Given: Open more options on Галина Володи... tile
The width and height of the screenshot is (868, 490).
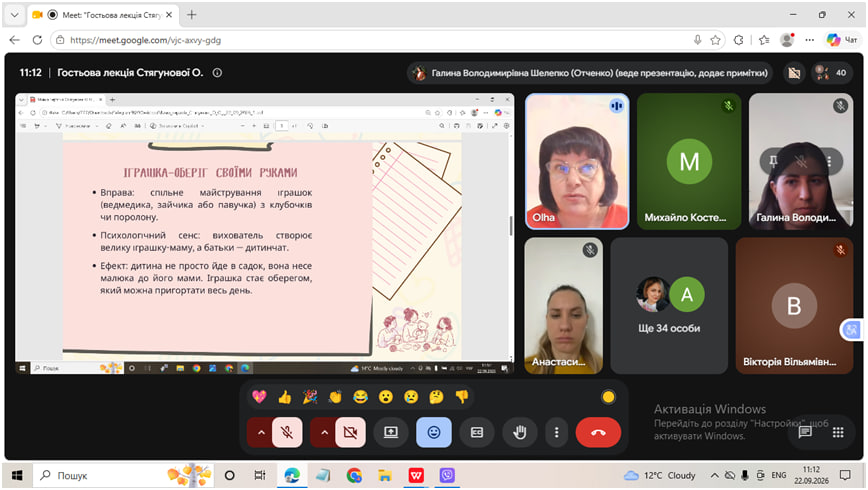Looking at the screenshot, I should 829,161.
